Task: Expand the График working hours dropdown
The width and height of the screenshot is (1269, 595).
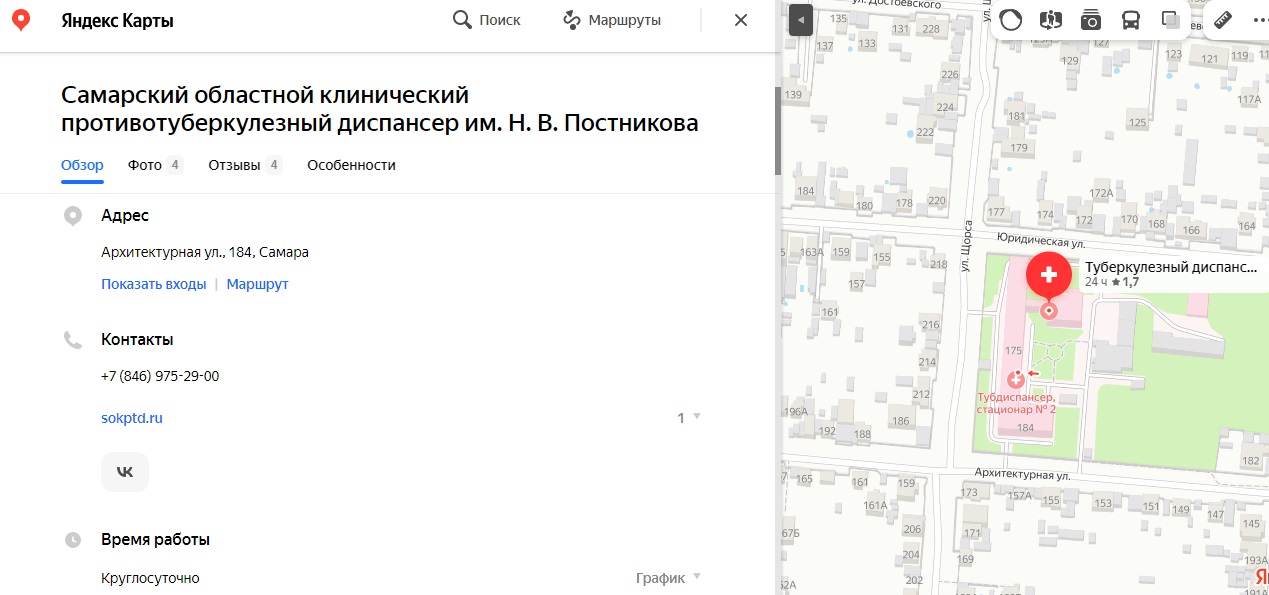Action: (668, 578)
